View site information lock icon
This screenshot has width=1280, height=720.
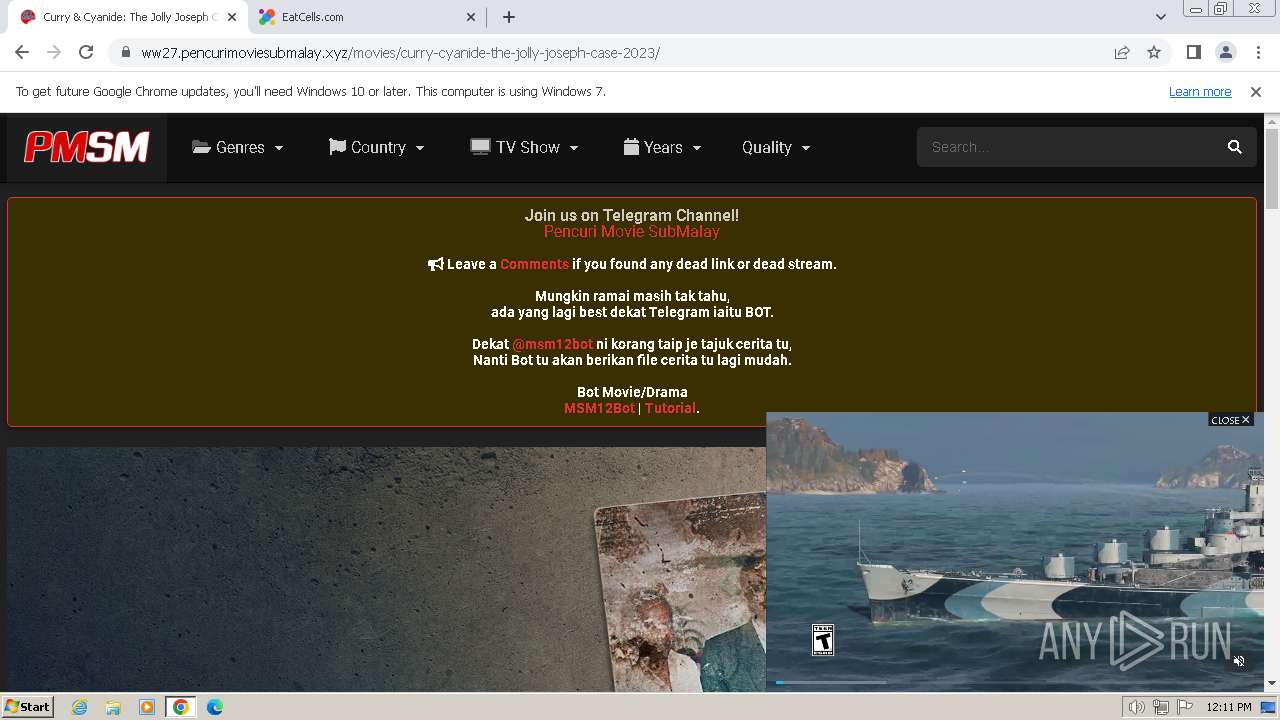(x=125, y=52)
